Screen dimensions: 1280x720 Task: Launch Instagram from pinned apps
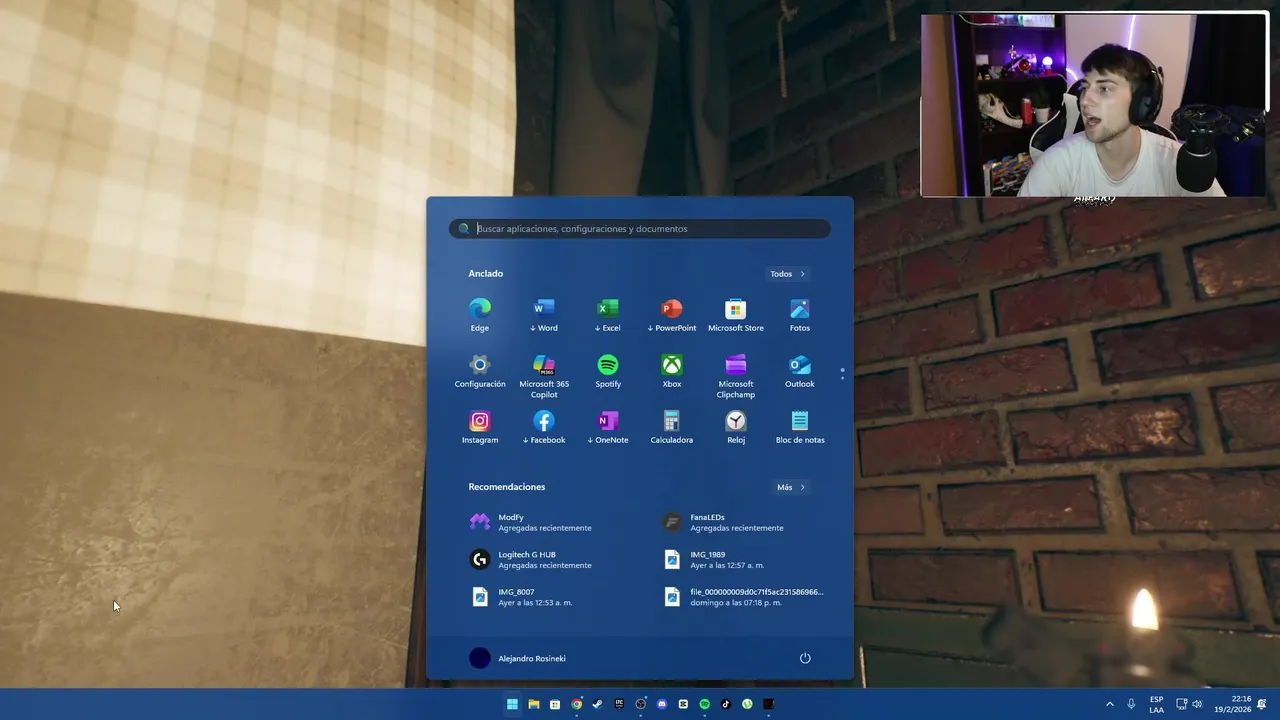click(x=480, y=427)
